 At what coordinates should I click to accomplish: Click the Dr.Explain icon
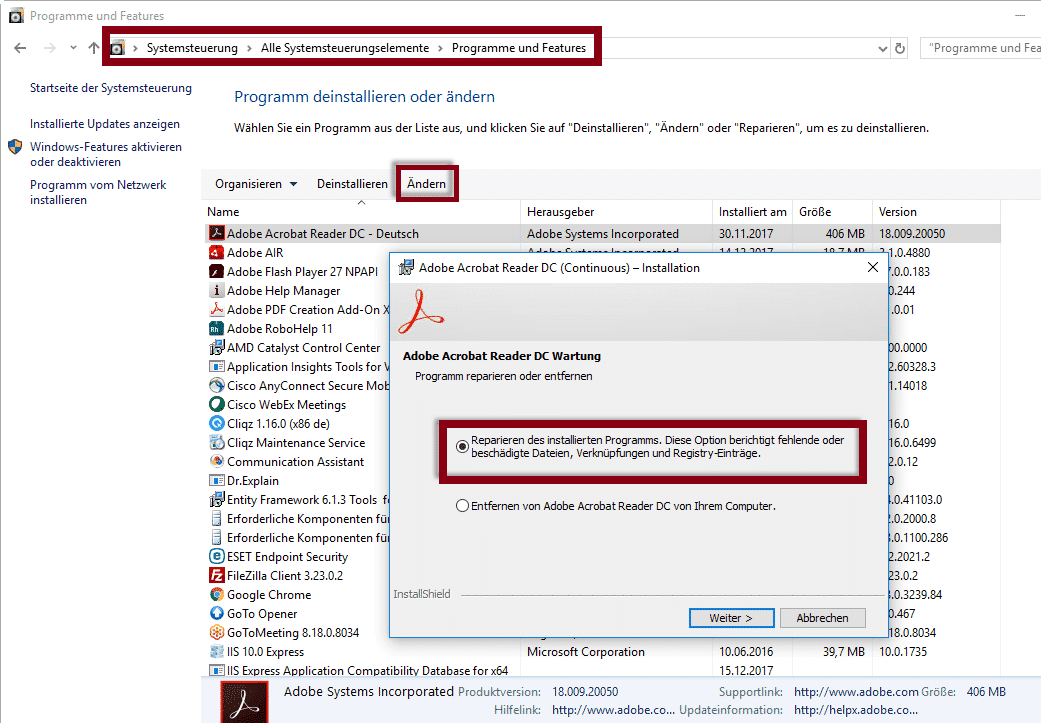[216, 480]
